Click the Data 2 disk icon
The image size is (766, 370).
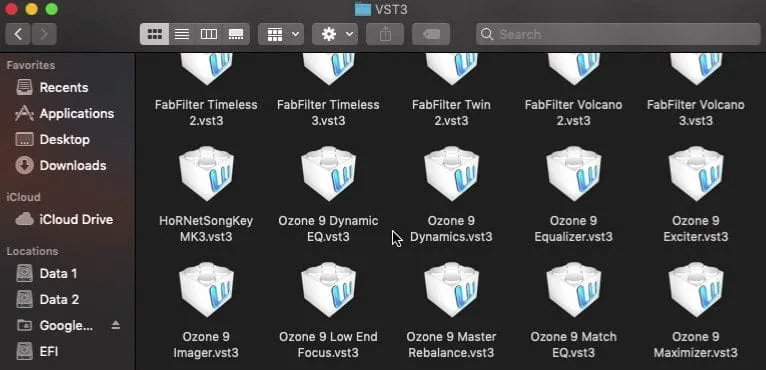pos(24,299)
